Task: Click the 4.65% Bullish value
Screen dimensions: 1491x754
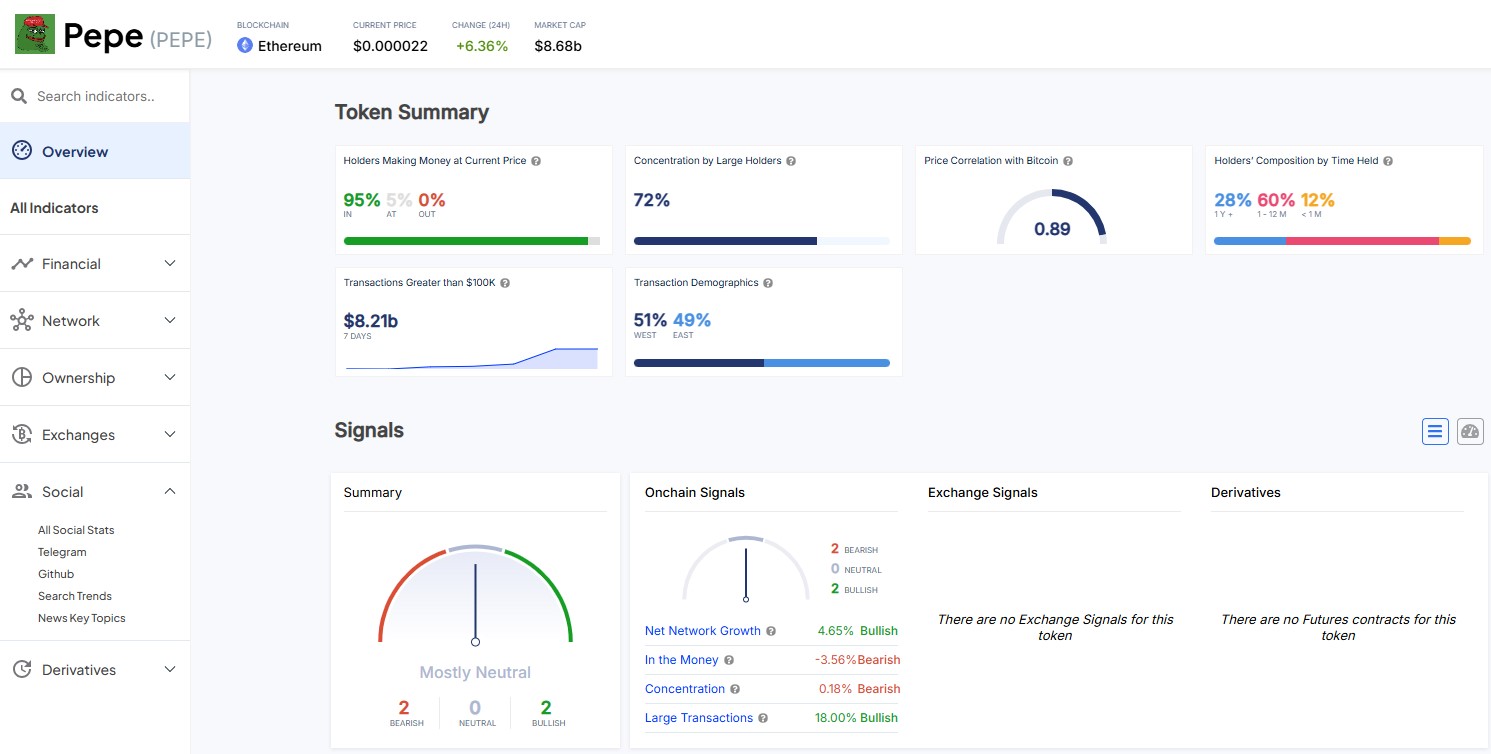Action: [x=857, y=631]
